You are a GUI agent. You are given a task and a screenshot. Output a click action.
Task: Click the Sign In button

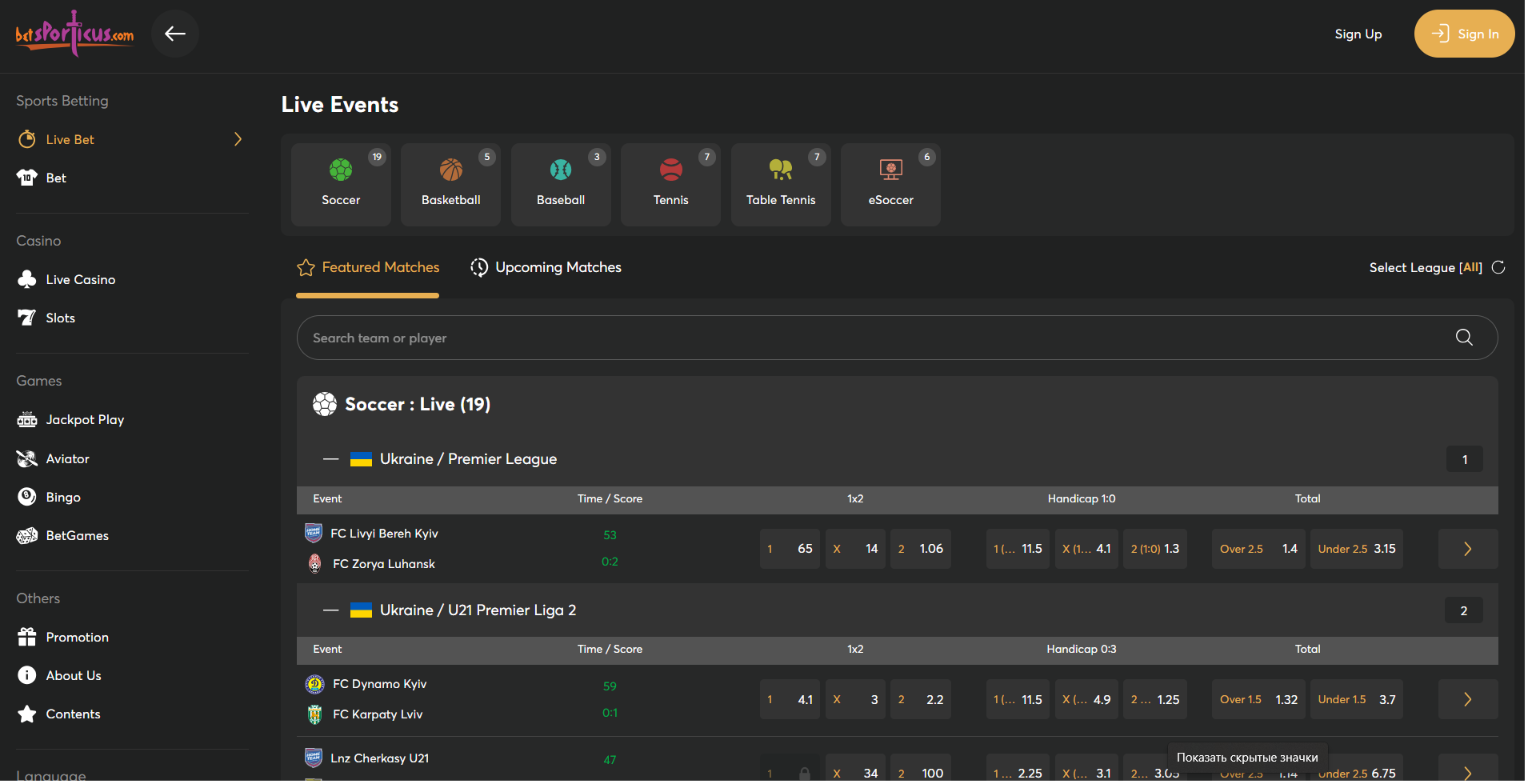pos(1464,34)
